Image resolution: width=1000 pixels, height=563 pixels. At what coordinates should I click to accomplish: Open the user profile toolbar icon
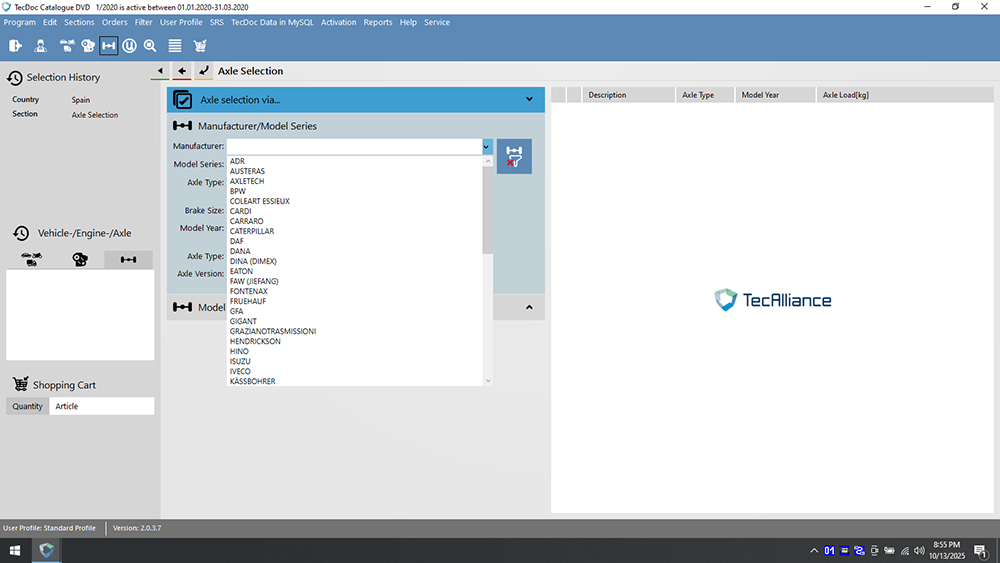pyautogui.click(x=41, y=45)
